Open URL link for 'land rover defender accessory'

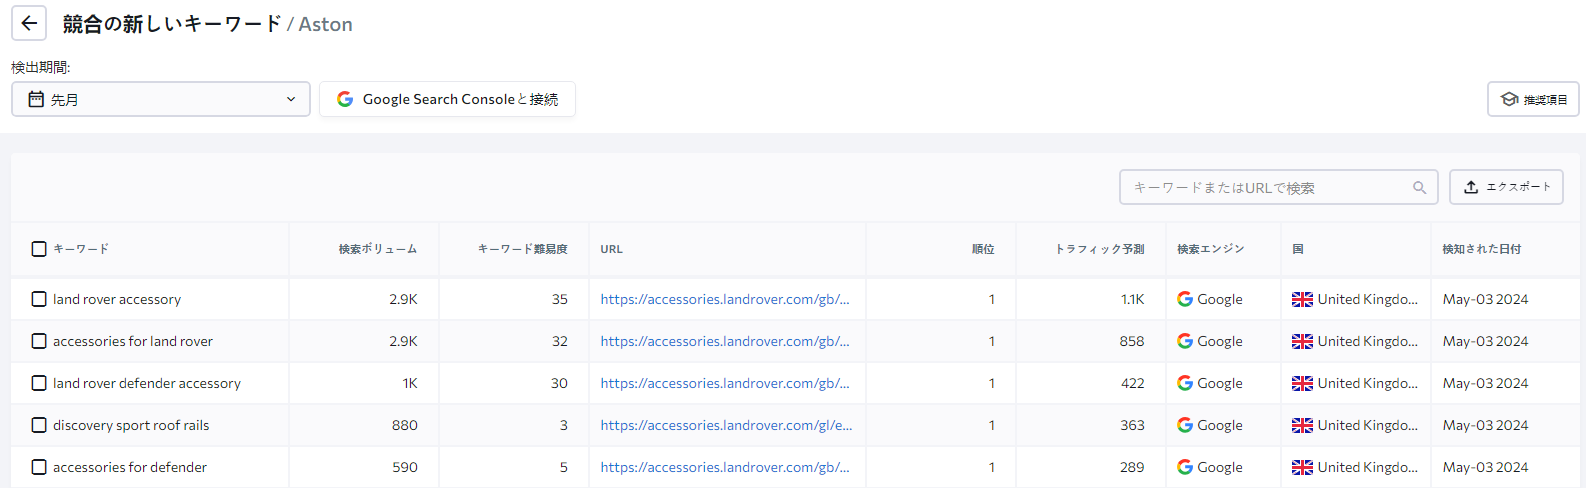[x=725, y=383]
